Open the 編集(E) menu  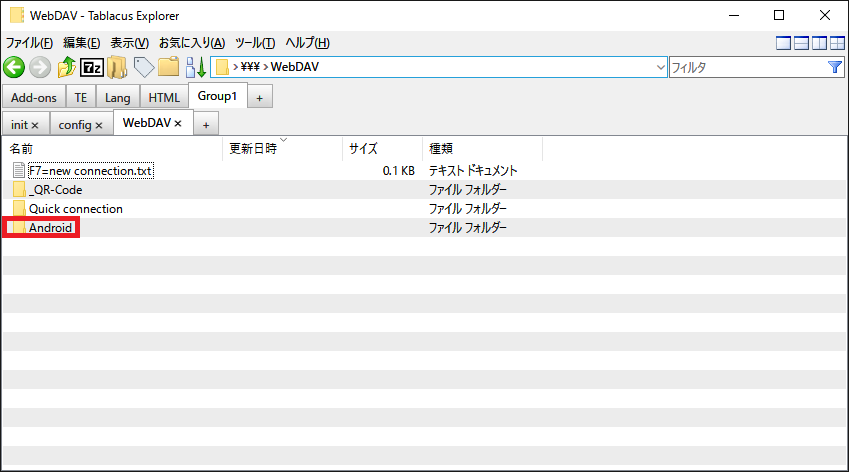pos(81,43)
